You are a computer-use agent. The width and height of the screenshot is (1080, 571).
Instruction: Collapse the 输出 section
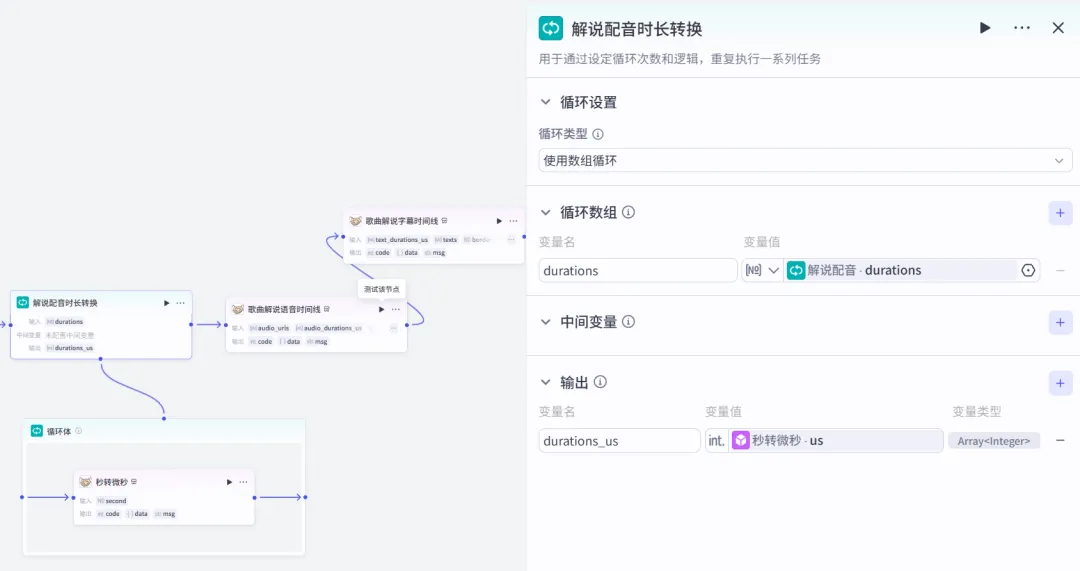point(546,382)
